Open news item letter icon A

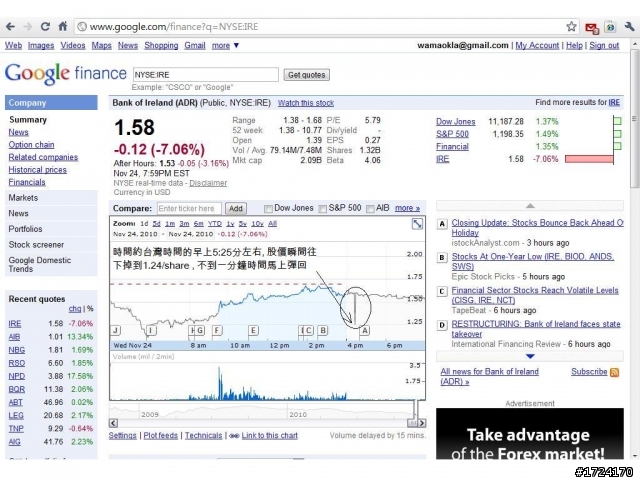coord(442,224)
